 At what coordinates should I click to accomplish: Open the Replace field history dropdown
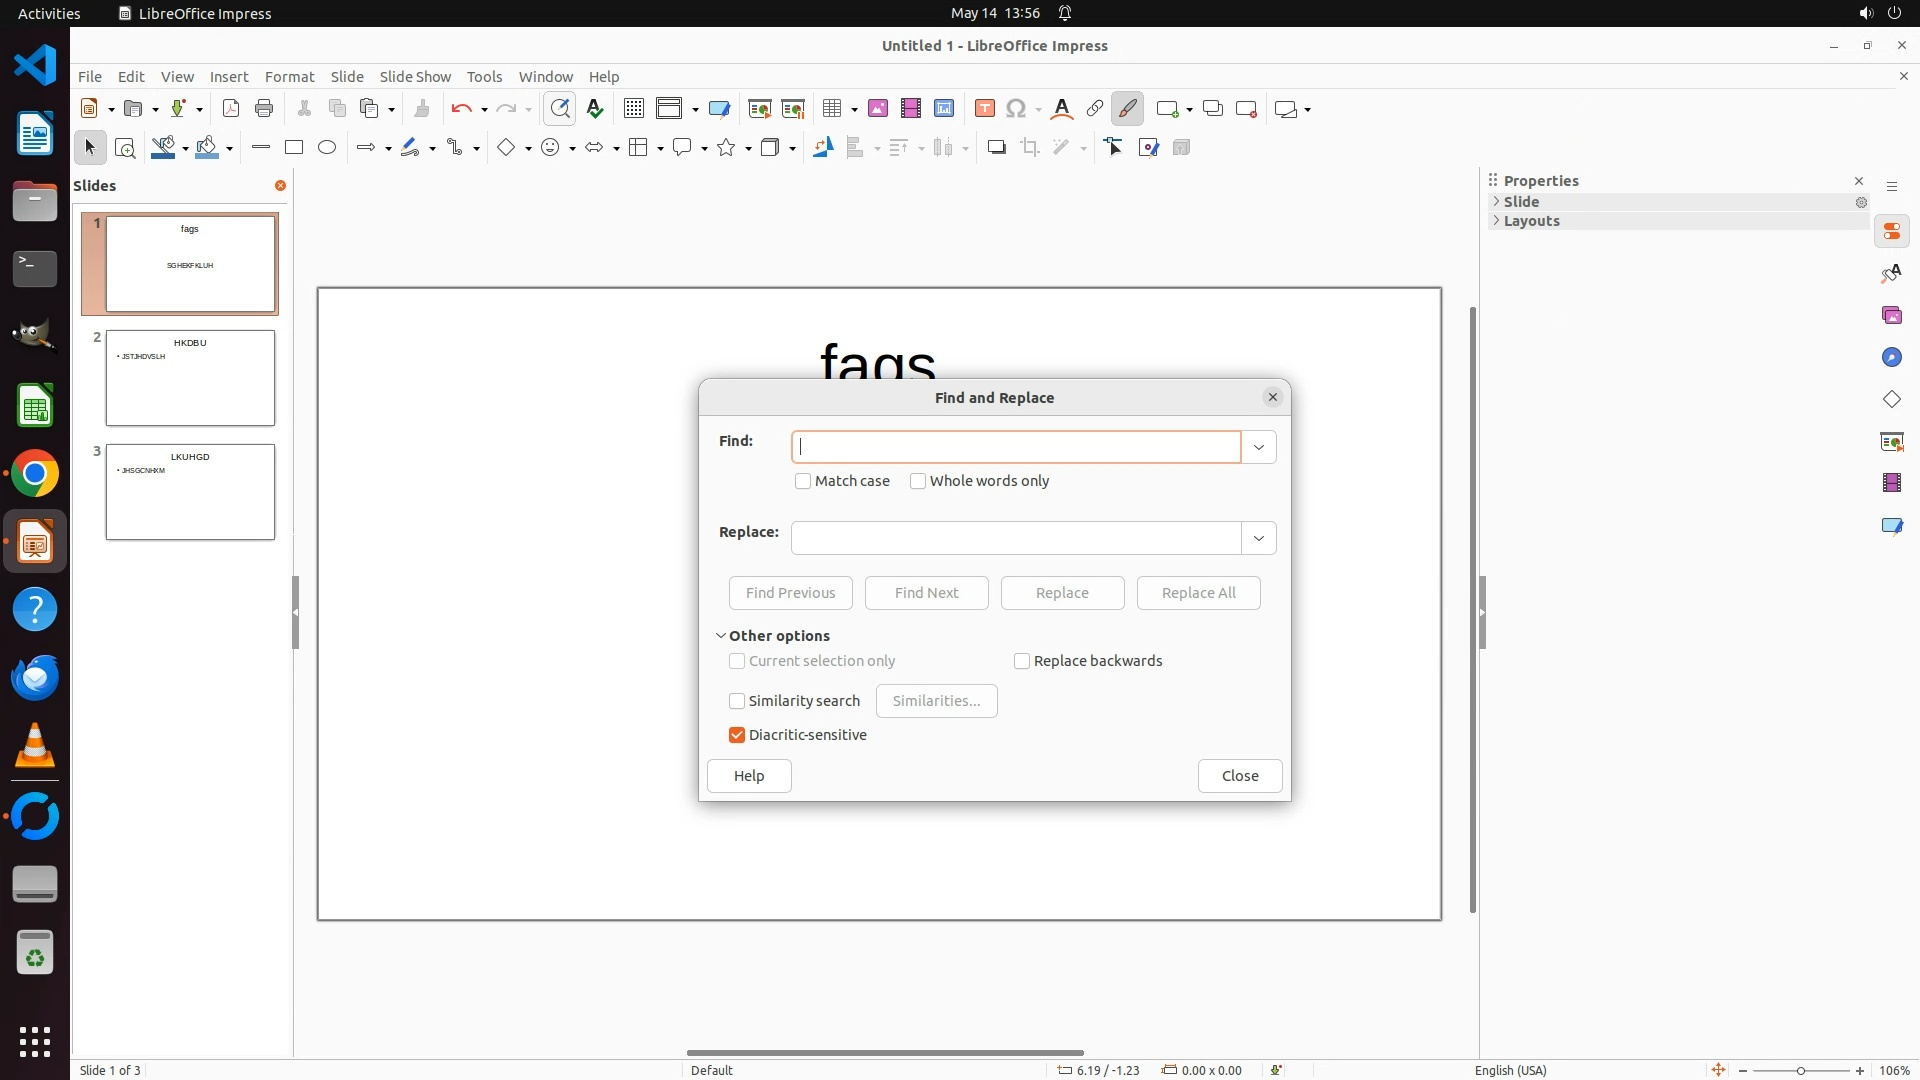point(1259,538)
